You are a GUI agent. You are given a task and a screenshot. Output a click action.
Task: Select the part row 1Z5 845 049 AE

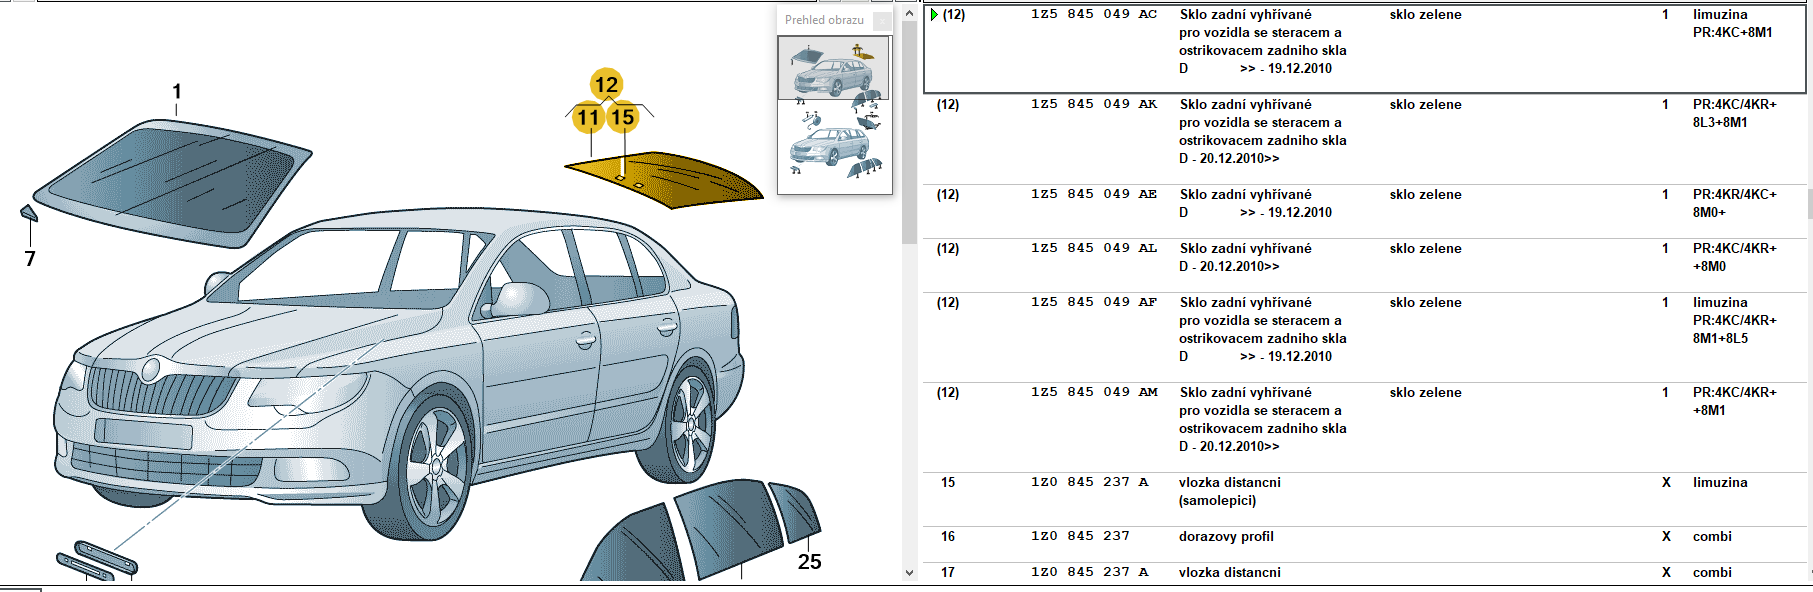pyautogui.click(x=1094, y=195)
